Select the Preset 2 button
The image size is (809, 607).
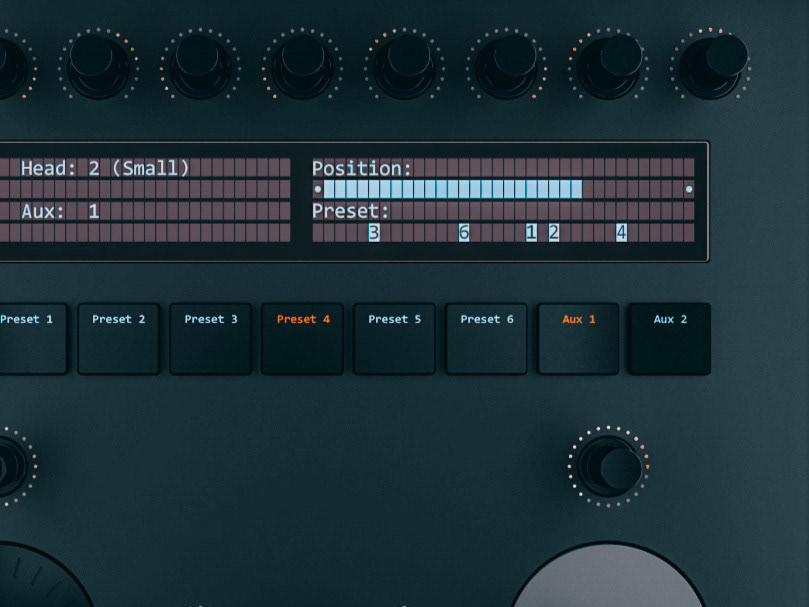click(118, 338)
